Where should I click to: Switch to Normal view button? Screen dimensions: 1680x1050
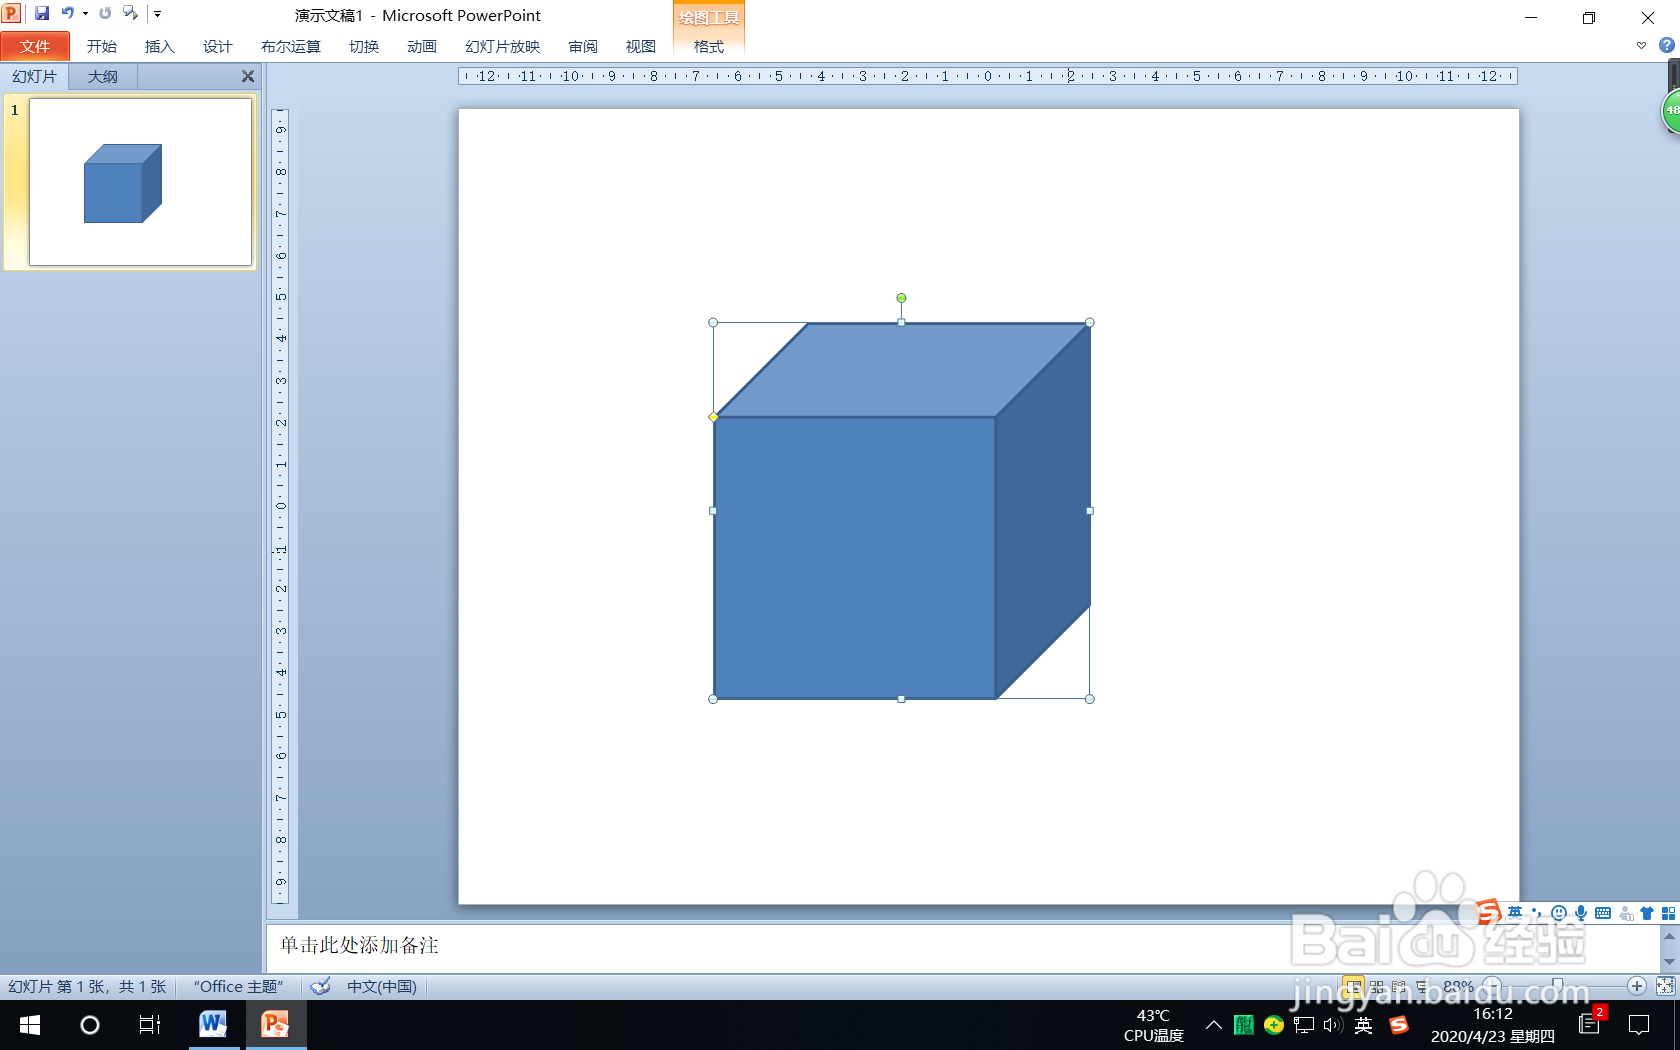pos(1353,987)
